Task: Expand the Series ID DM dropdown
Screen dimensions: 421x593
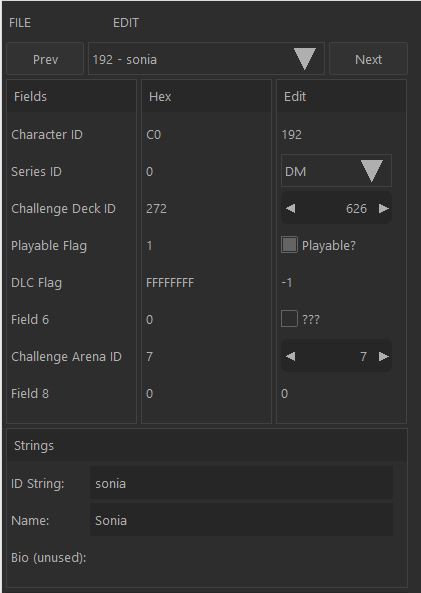Action: pyautogui.click(x=371, y=171)
